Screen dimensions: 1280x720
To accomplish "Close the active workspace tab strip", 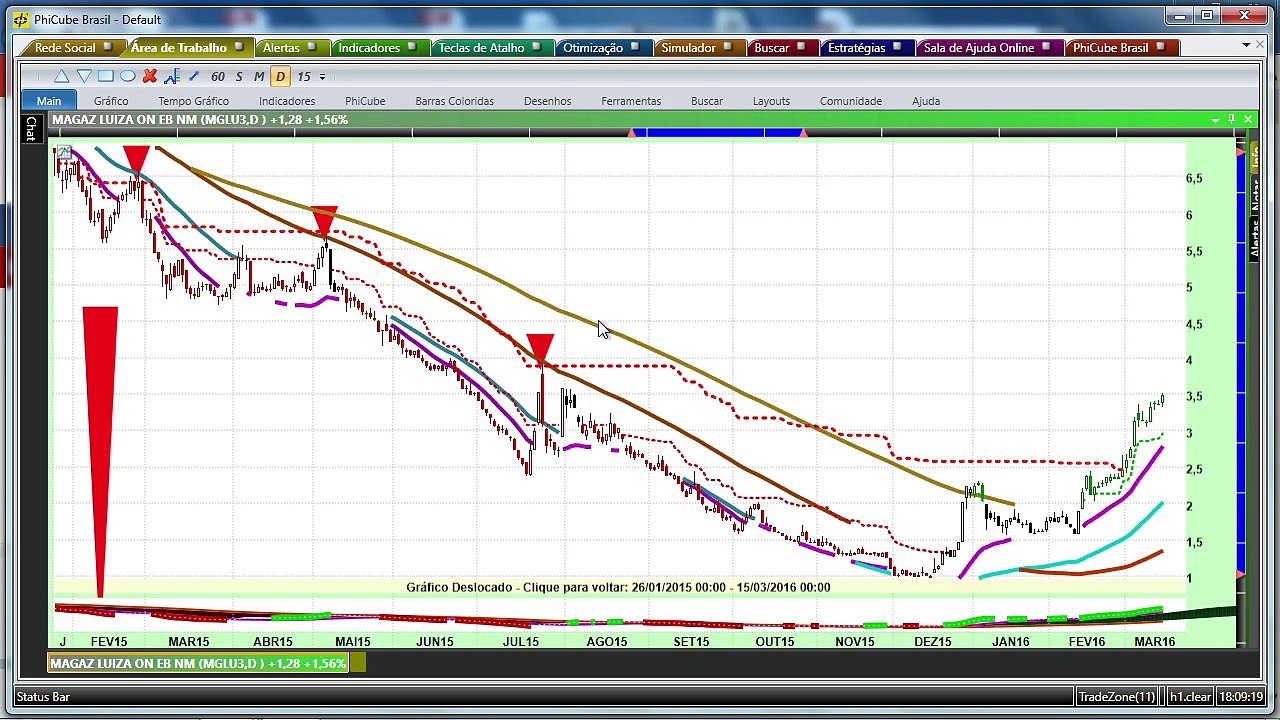I will point(1259,45).
